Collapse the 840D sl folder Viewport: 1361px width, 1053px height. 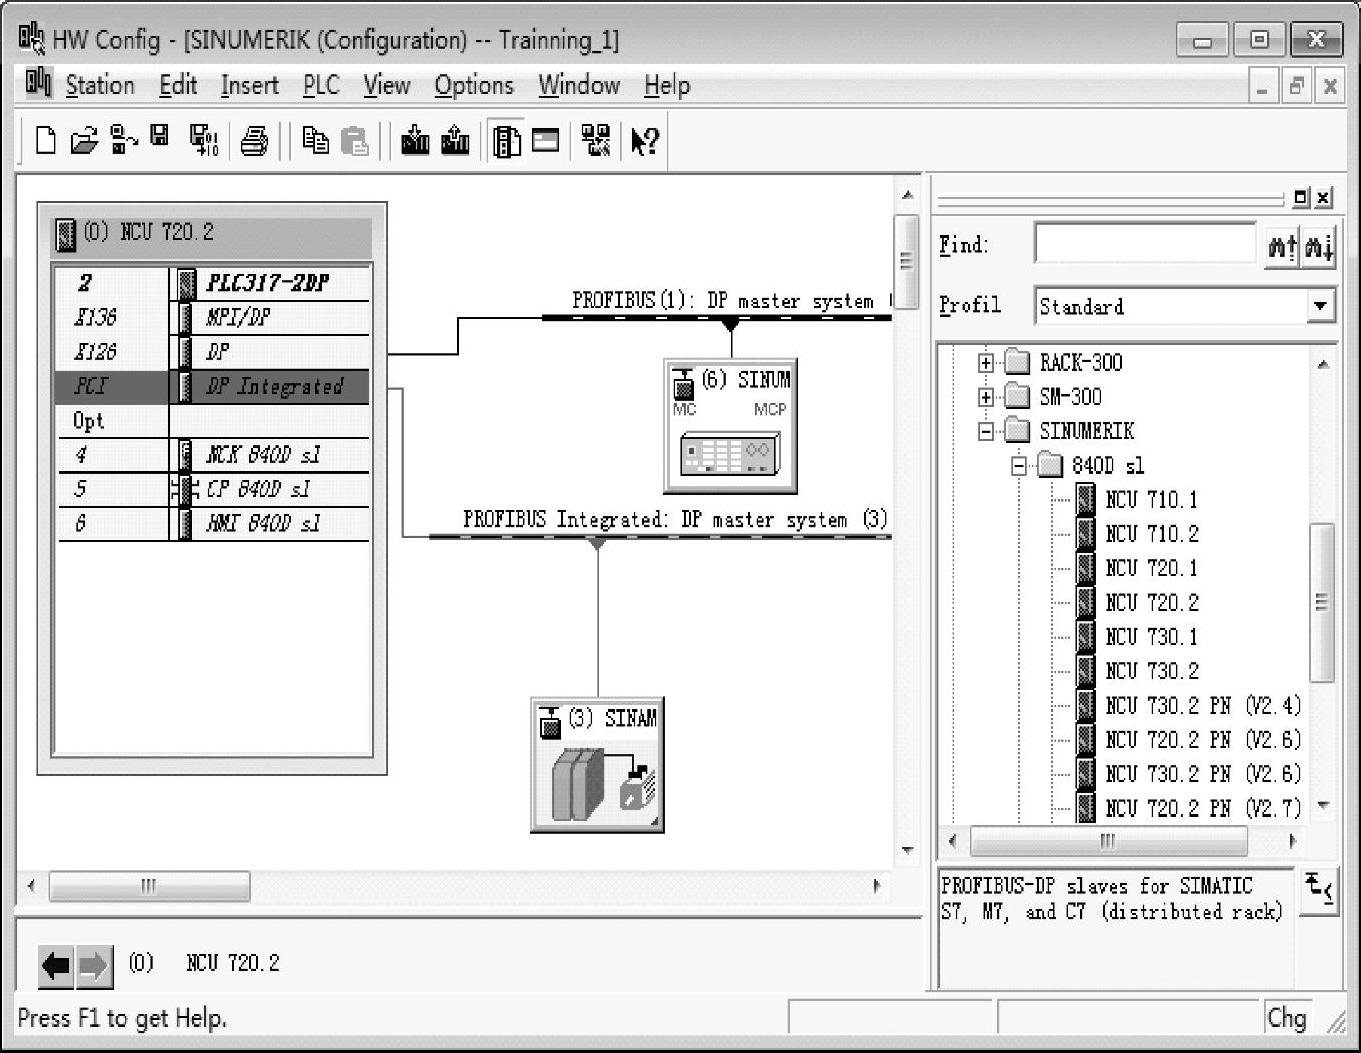(x=1018, y=466)
